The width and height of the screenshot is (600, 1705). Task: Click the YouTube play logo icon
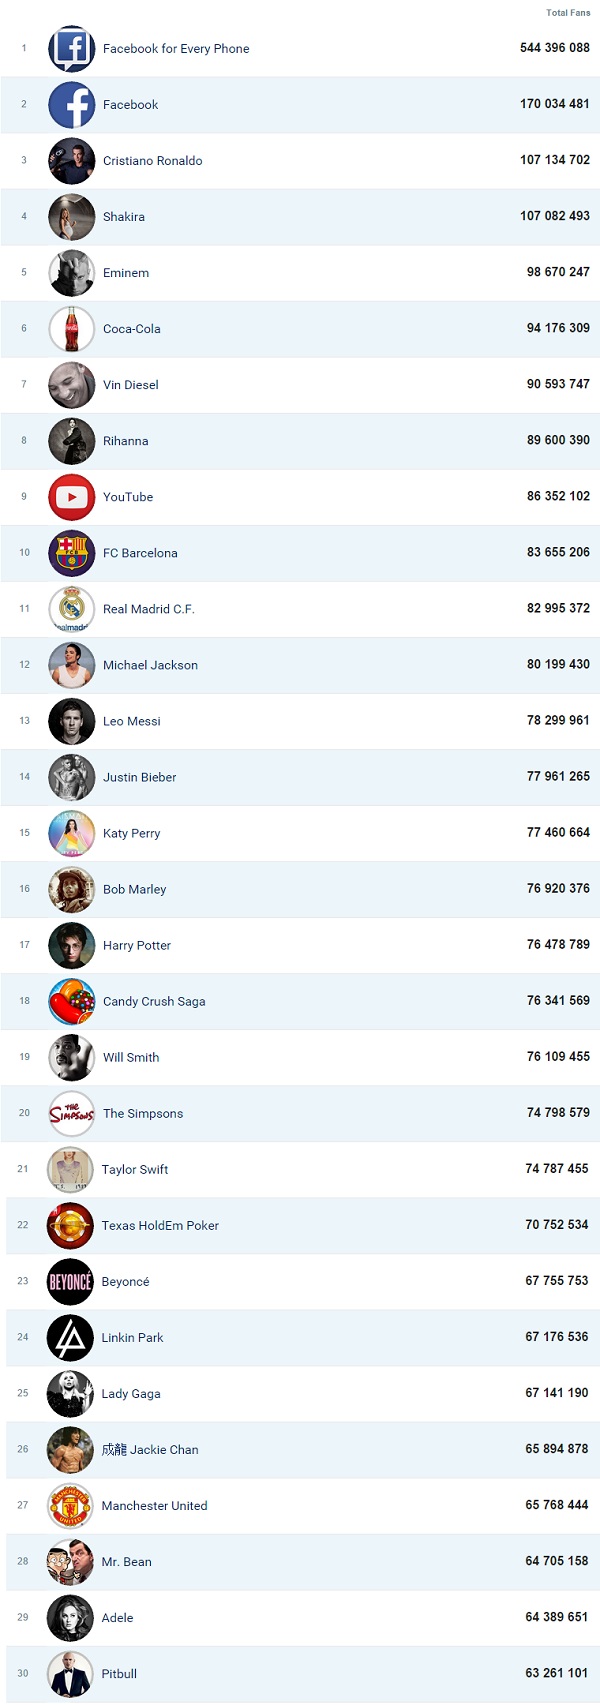pyautogui.click(x=71, y=497)
